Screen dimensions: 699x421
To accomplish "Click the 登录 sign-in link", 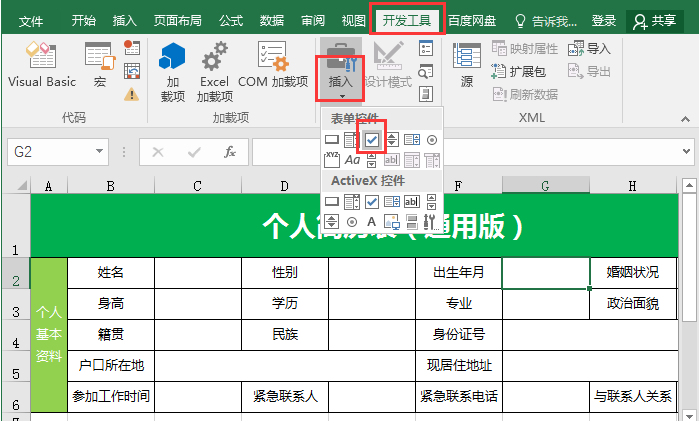I will coord(604,21).
